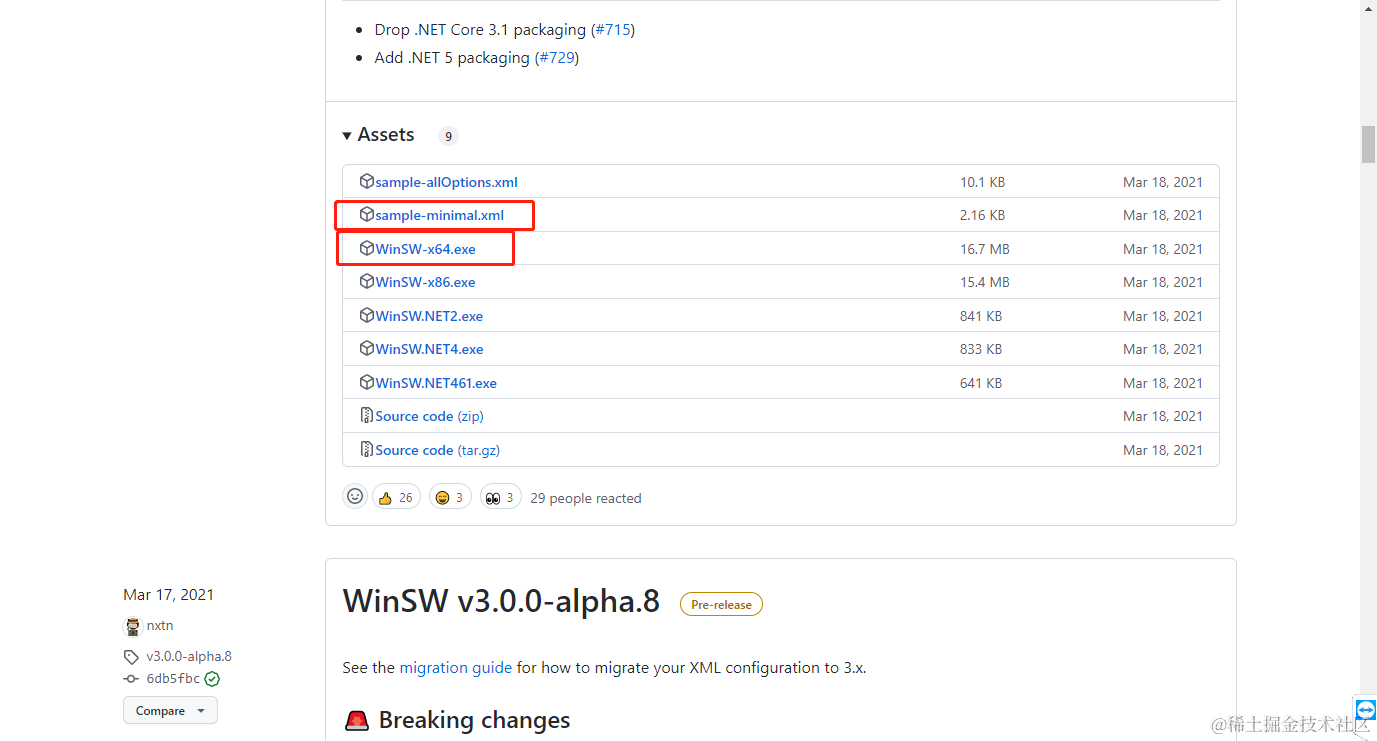
Task: Click the Mar 18, 2021 date for WinSW.NET461.exe
Action: (1163, 383)
